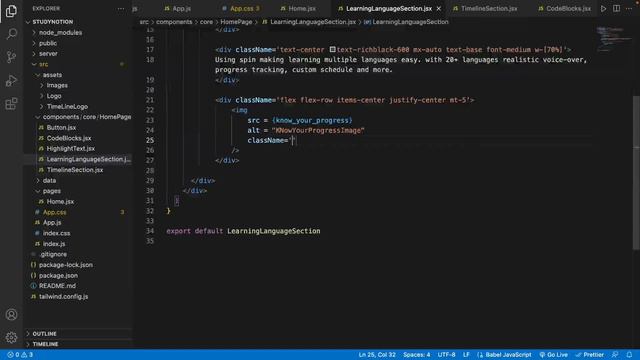Image resolution: width=640 pixels, height=360 pixels.
Task: Open Button.jsx in the explorer
Action: pos(61,127)
